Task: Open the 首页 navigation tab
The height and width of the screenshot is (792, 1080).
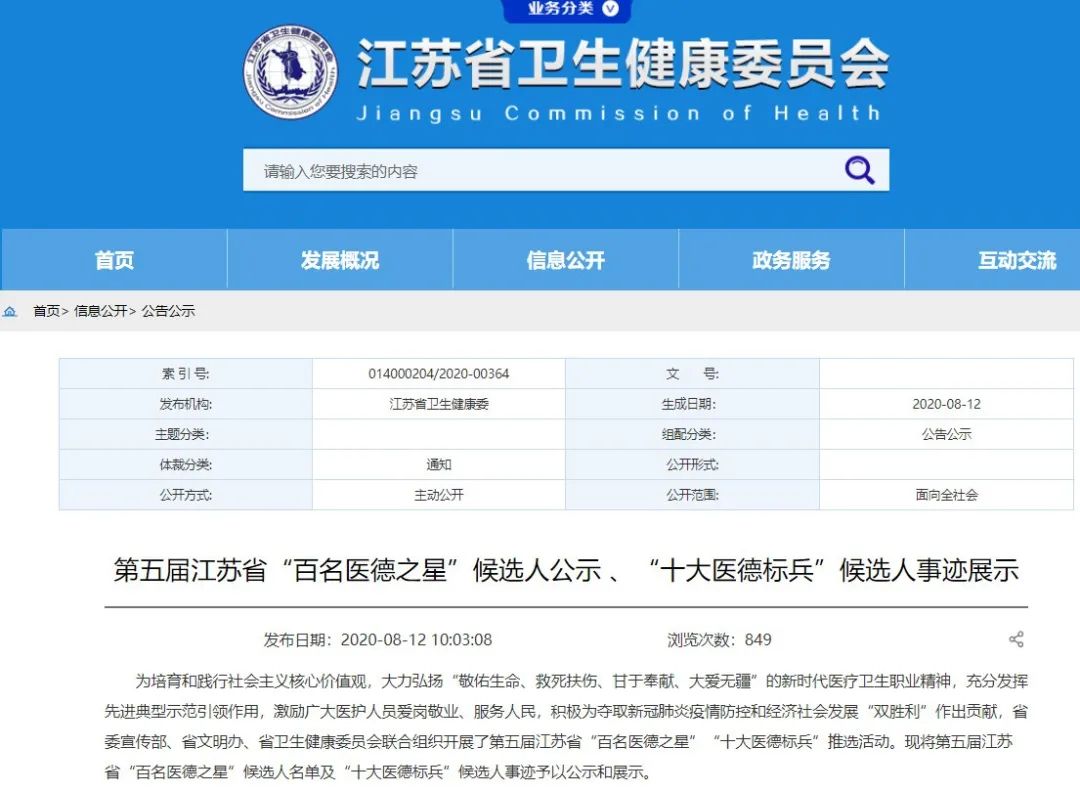Action: click(x=114, y=260)
